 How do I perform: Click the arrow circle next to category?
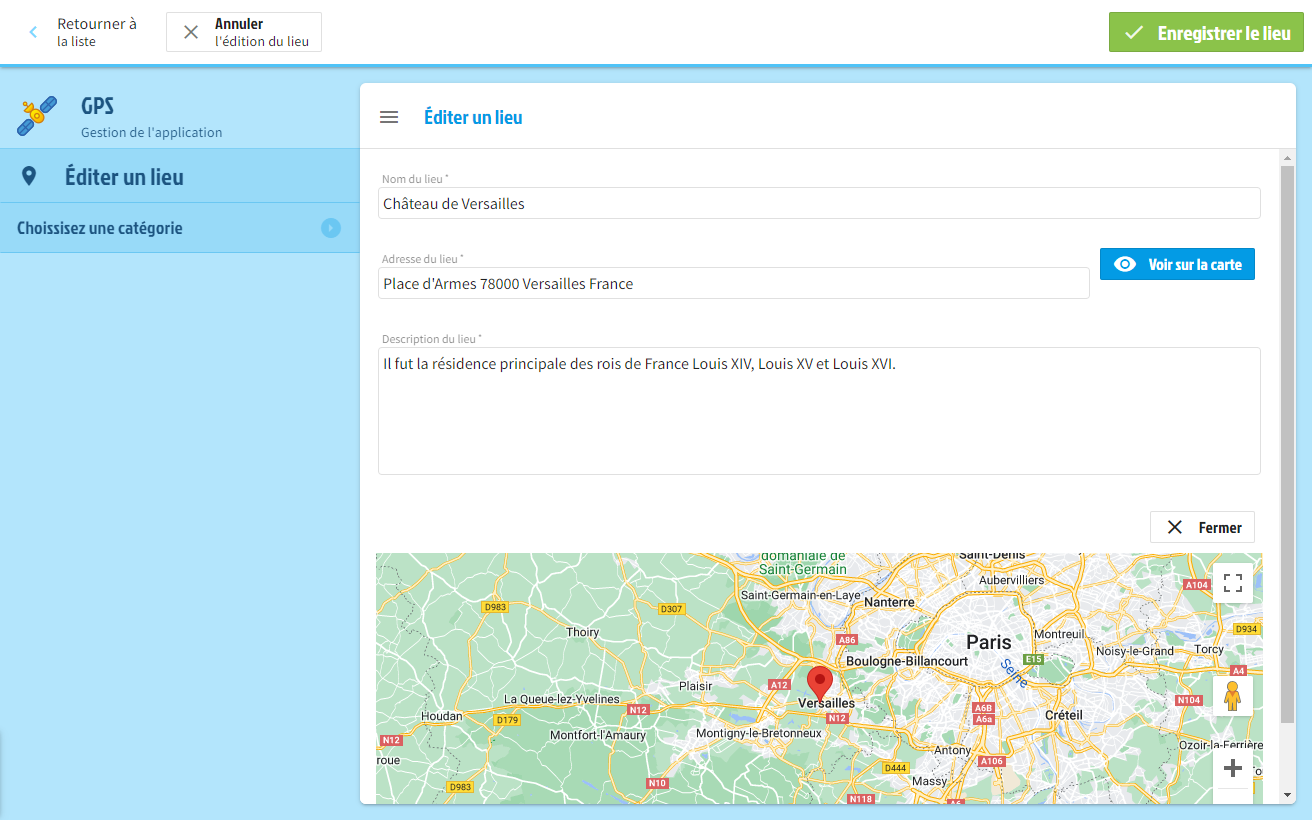(x=331, y=228)
